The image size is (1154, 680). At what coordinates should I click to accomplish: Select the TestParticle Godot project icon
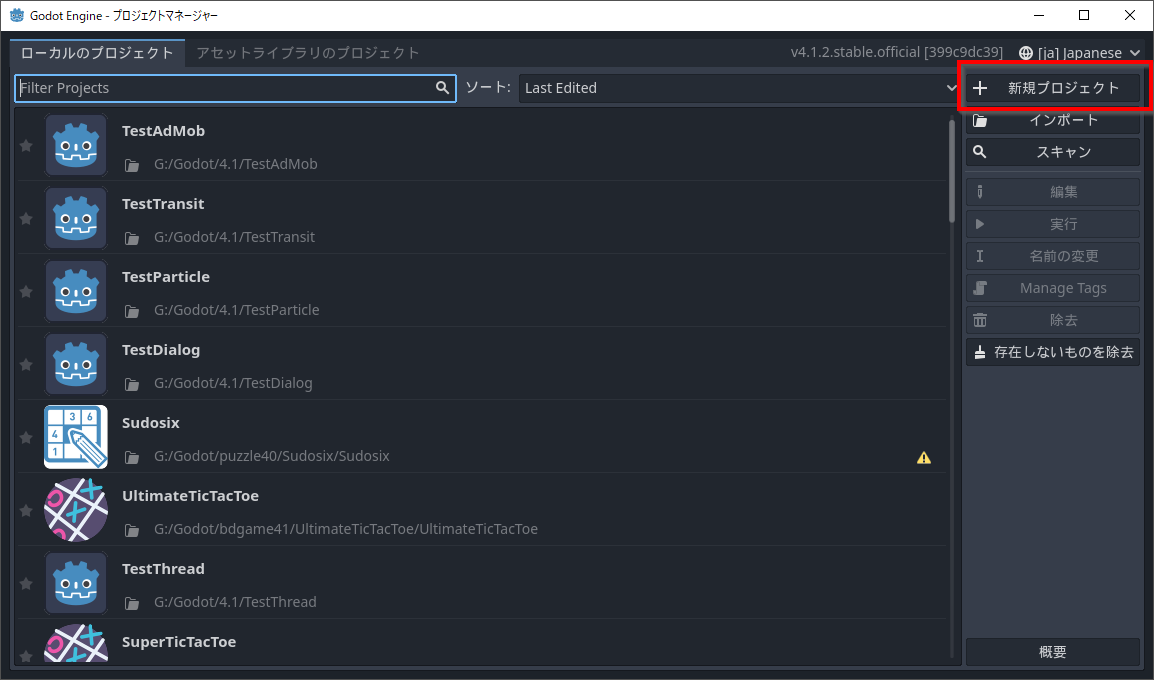(76, 291)
